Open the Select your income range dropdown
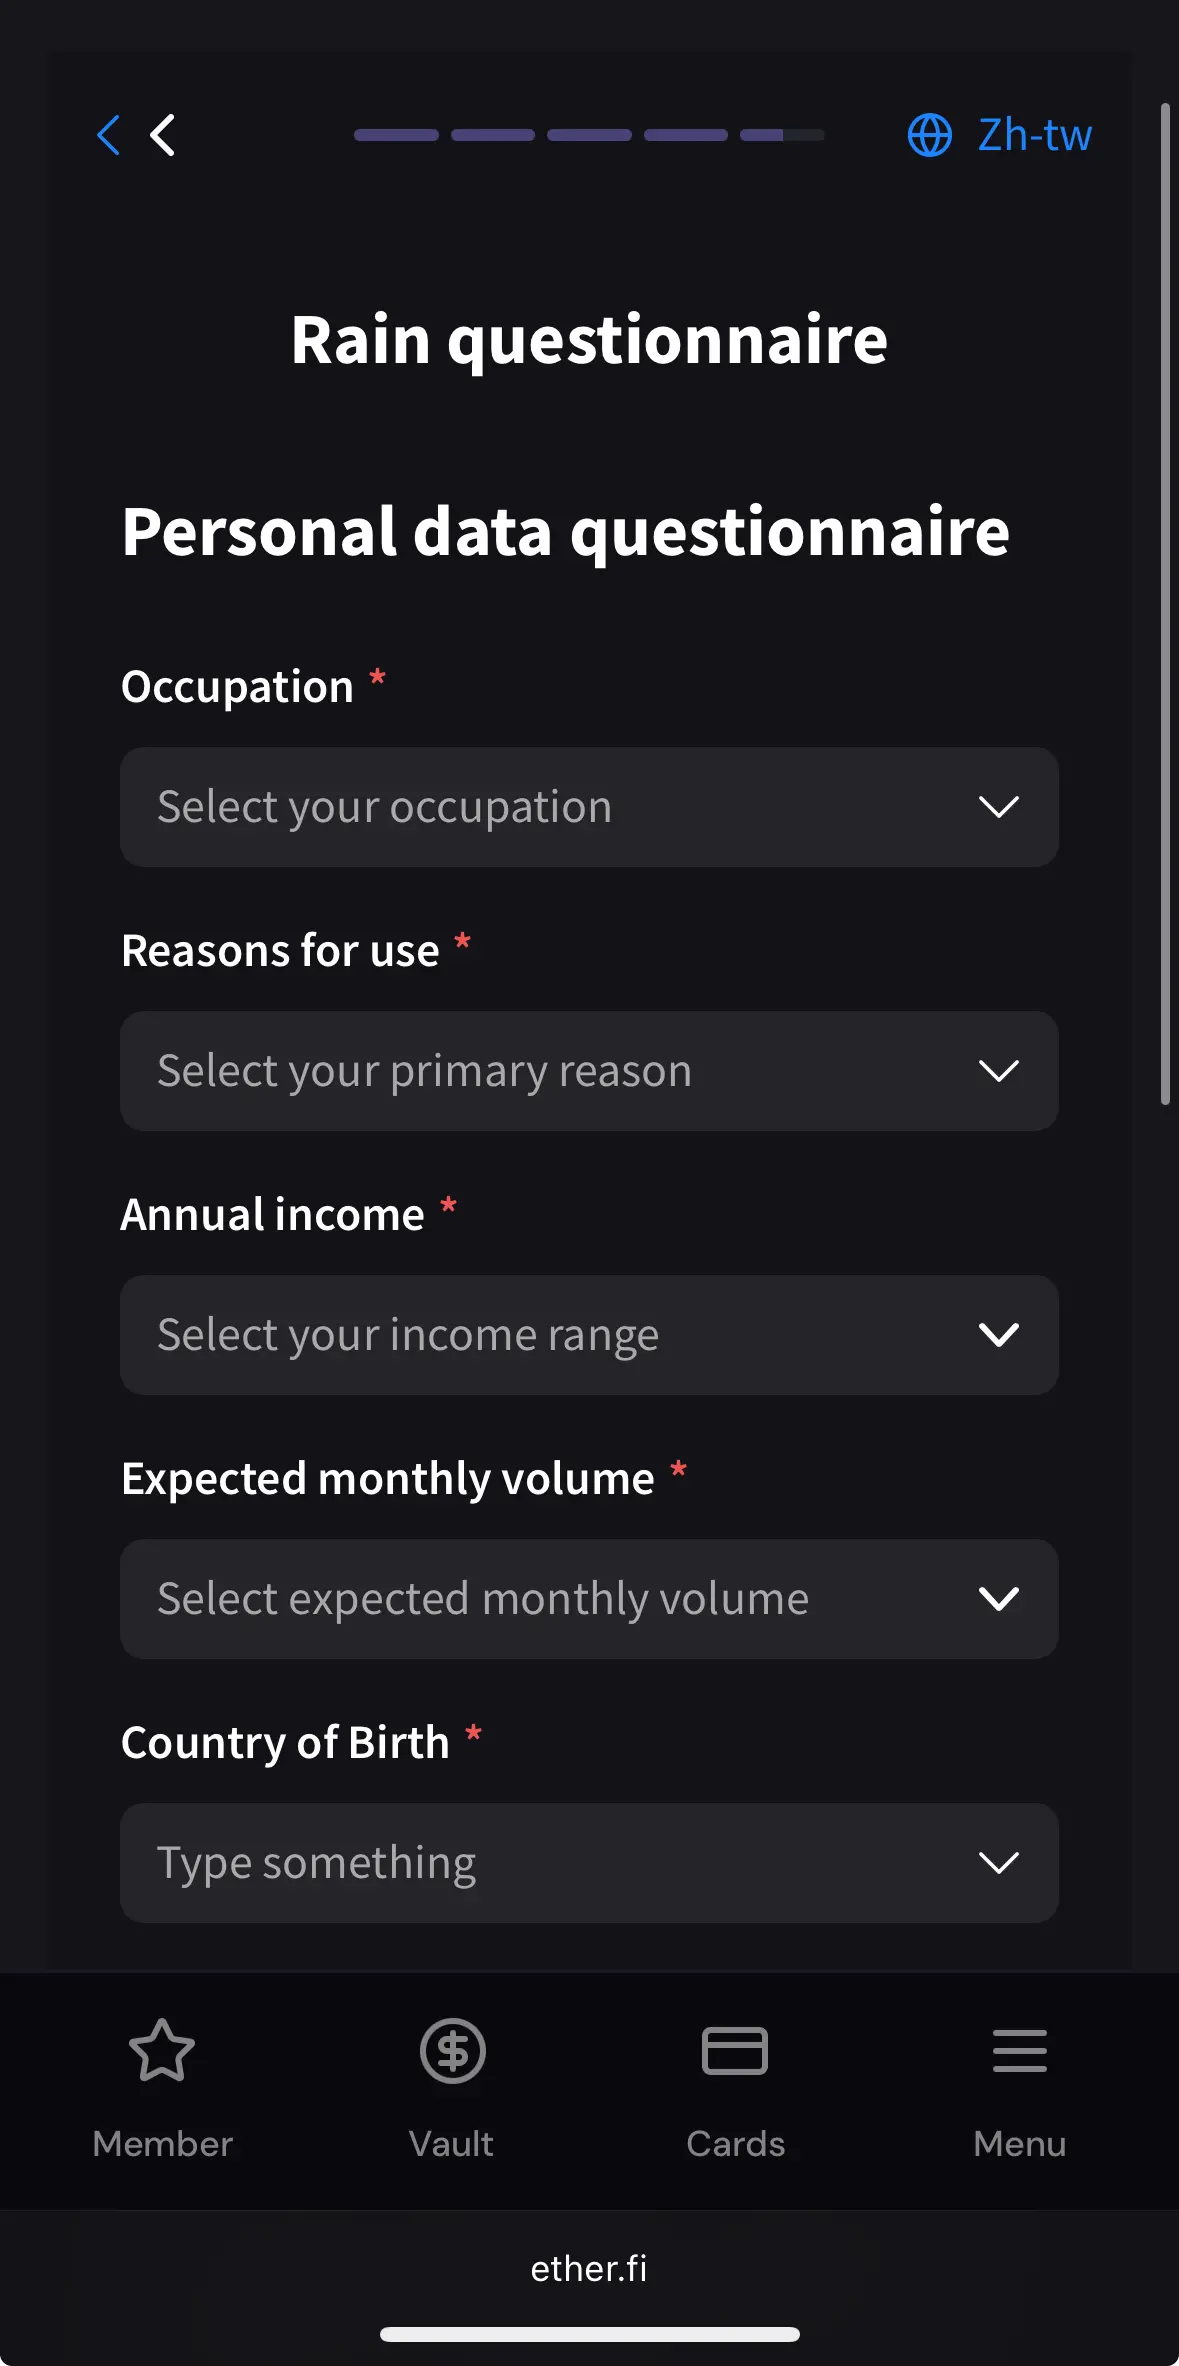 (589, 1335)
